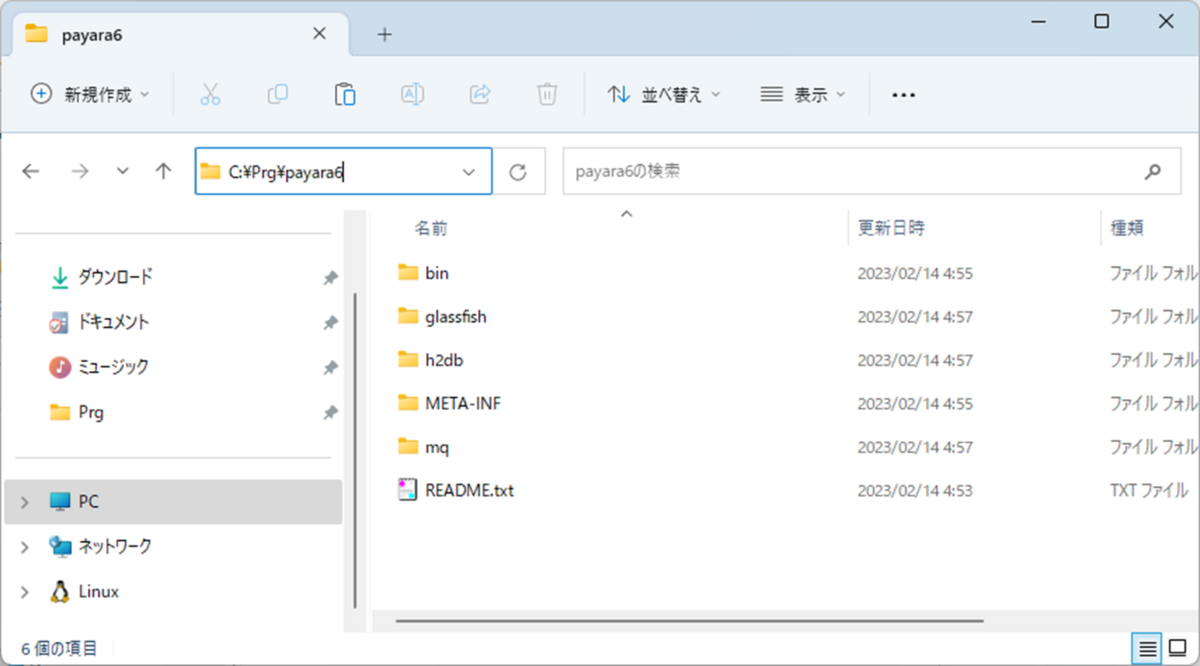Open the 新規作成 dropdown
Viewport: 1200px width, 666px height.
coord(91,94)
